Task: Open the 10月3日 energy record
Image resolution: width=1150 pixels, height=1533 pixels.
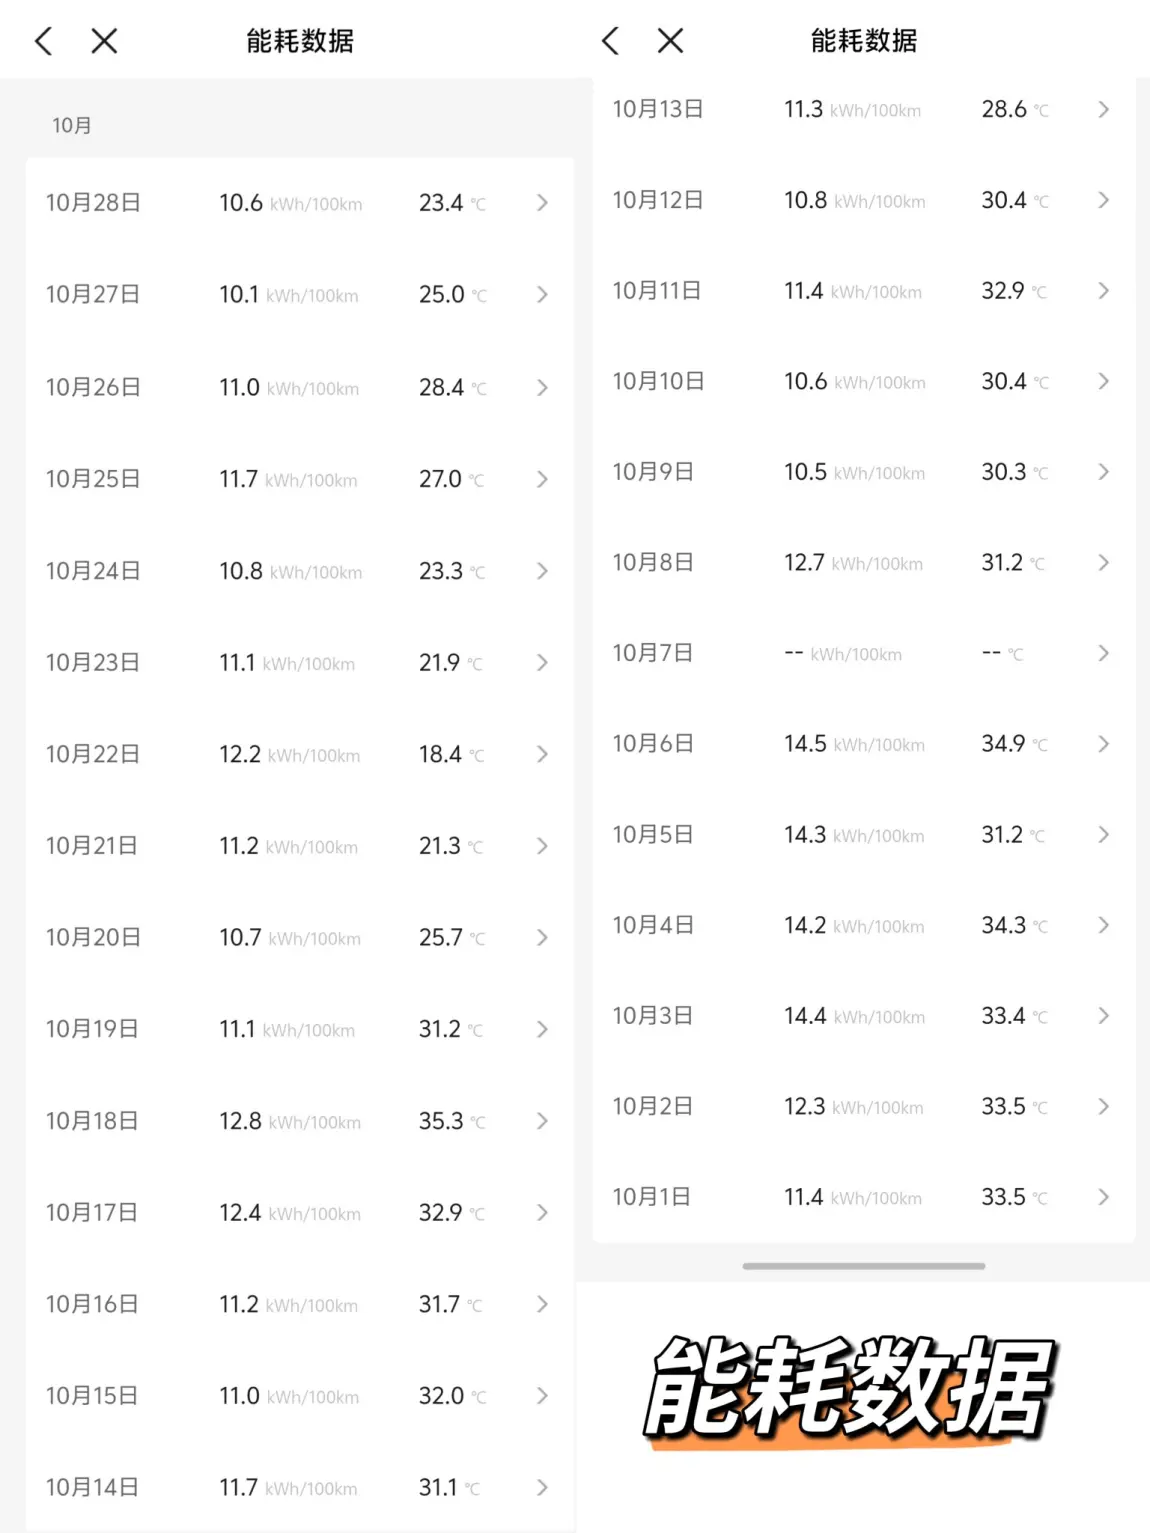Action: pyautogui.click(x=652, y=1016)
